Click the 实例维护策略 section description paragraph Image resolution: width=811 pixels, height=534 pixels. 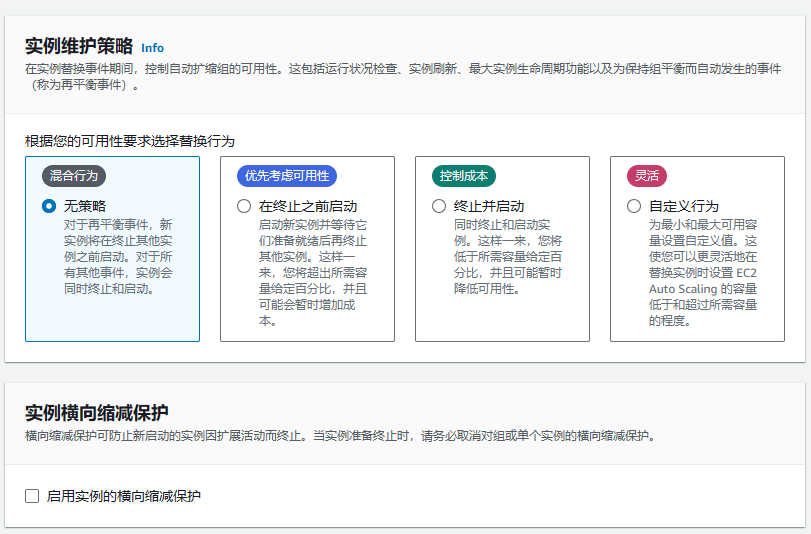click(403, 77)
